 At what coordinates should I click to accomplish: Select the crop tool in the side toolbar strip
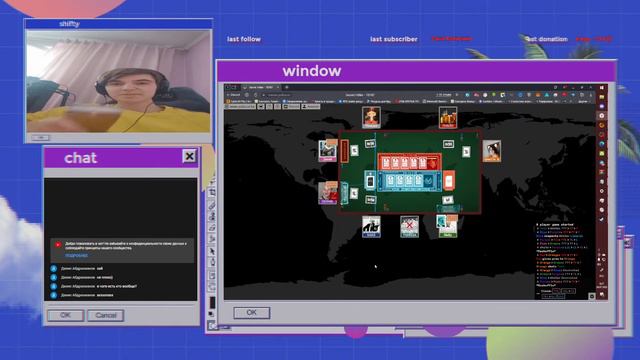212,193
